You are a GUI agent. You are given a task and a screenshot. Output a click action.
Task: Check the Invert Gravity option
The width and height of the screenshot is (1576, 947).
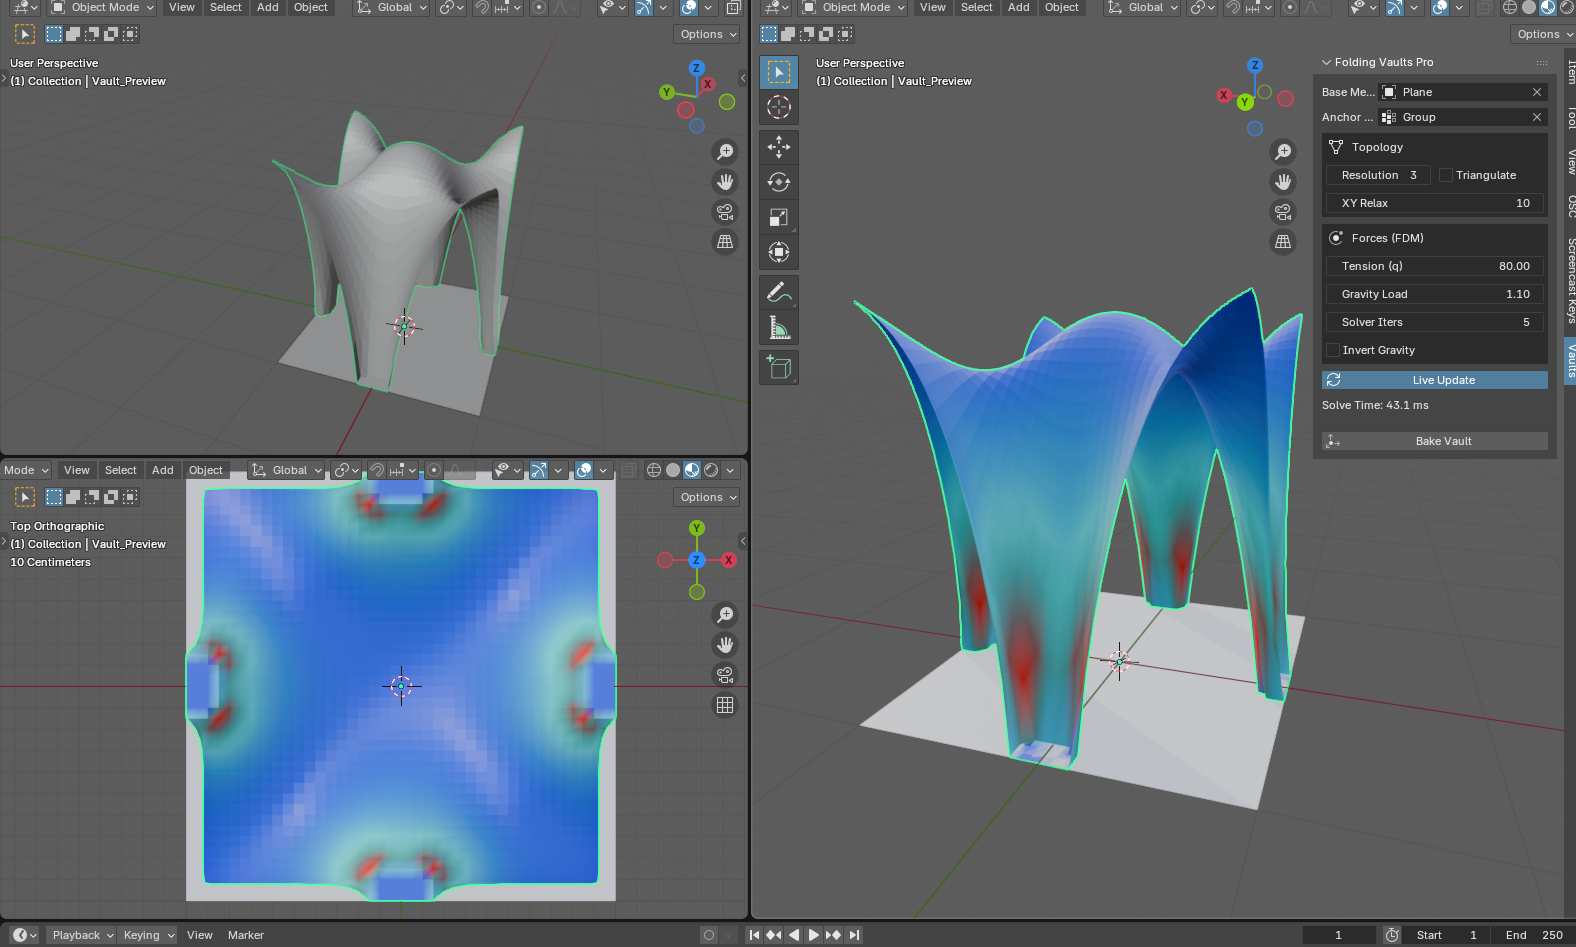point(1333,350)
